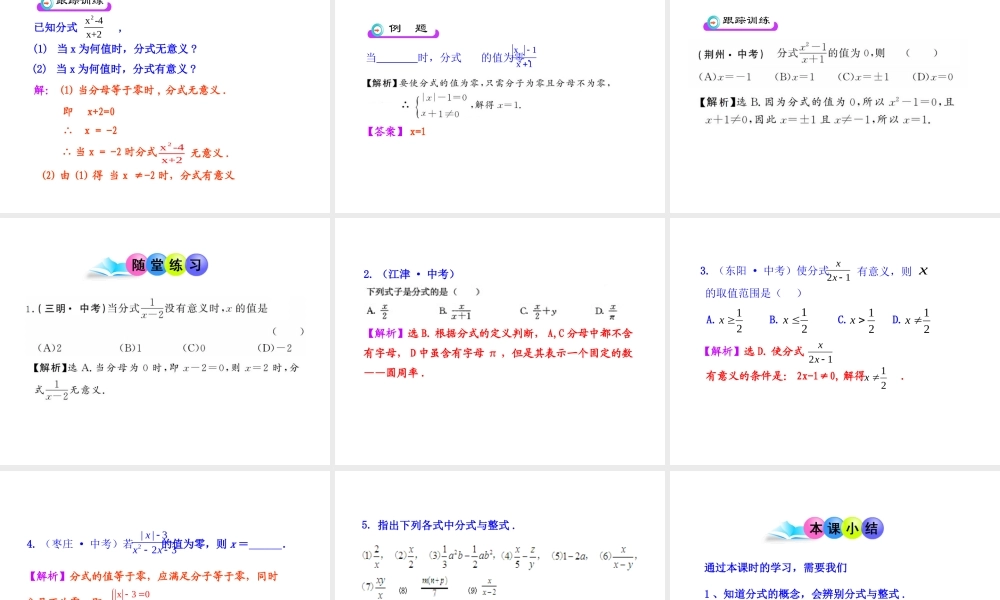
Task: Click the blue sphere decoration on 本课小结
Action: (835, 529)
